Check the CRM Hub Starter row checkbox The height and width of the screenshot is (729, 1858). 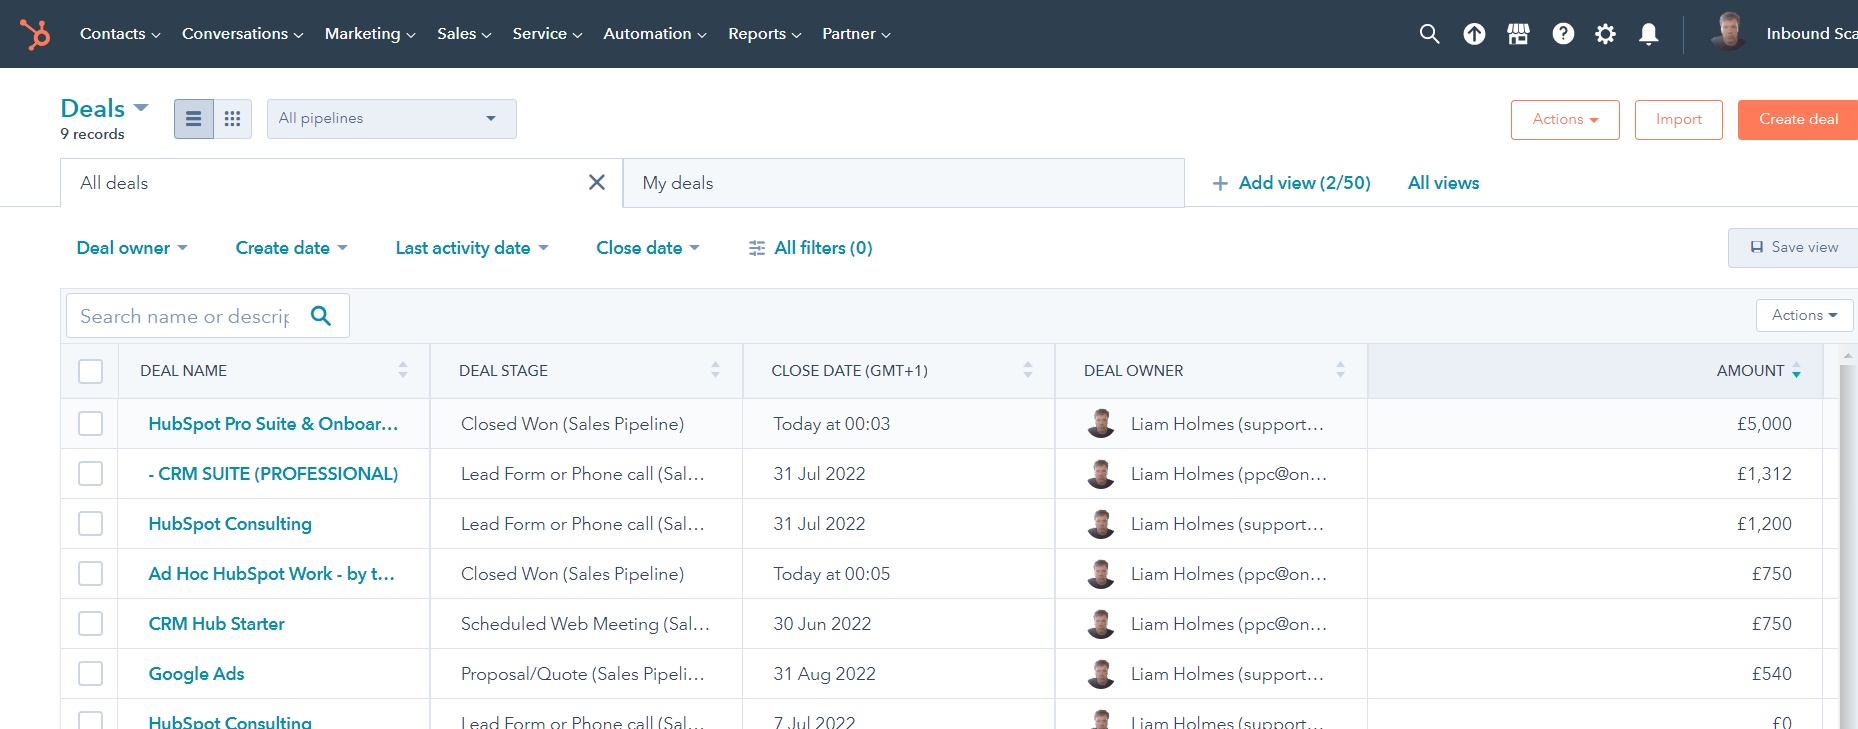[91, 624]
